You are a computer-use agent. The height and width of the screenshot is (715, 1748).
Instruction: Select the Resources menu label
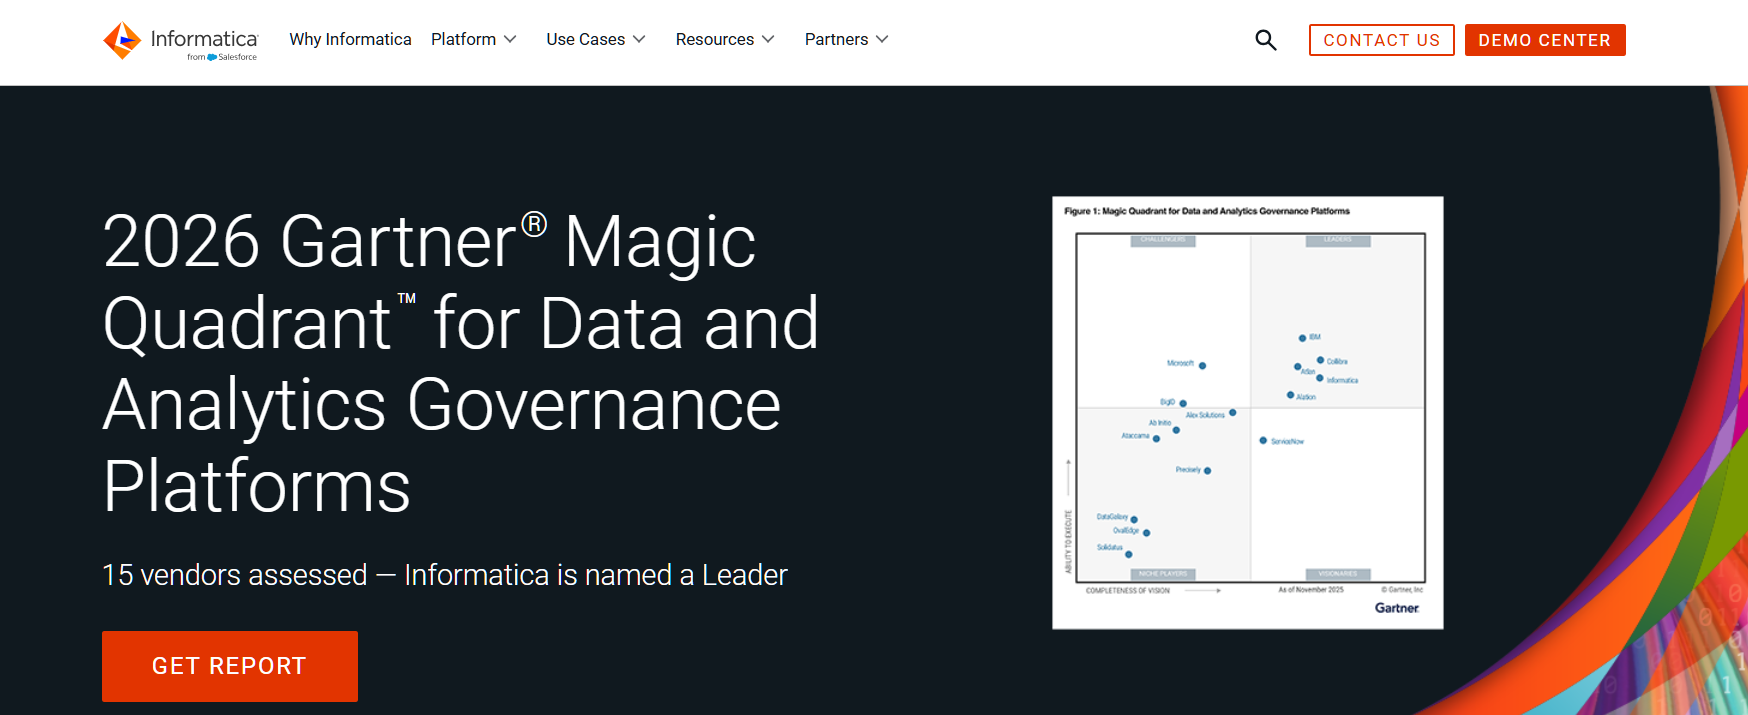click(x=714, y=39)
